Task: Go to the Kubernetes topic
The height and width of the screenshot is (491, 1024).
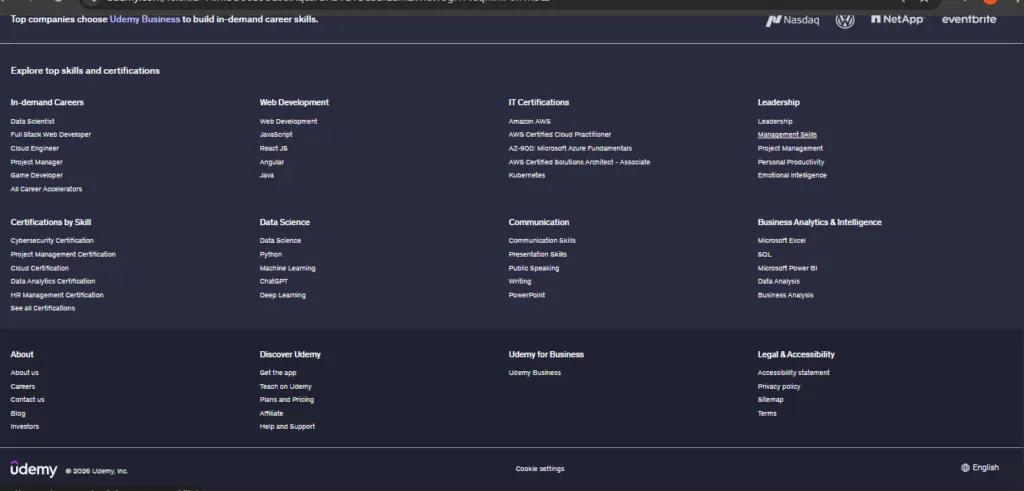Action: point(526,175)
